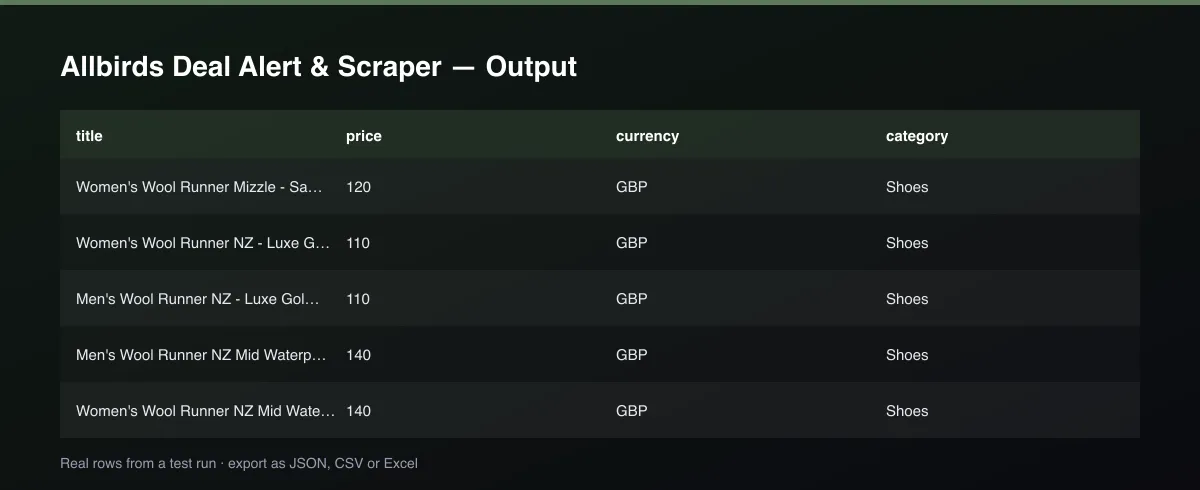Click price 110 in Women's NZ Luxe row

coord(358,243)
